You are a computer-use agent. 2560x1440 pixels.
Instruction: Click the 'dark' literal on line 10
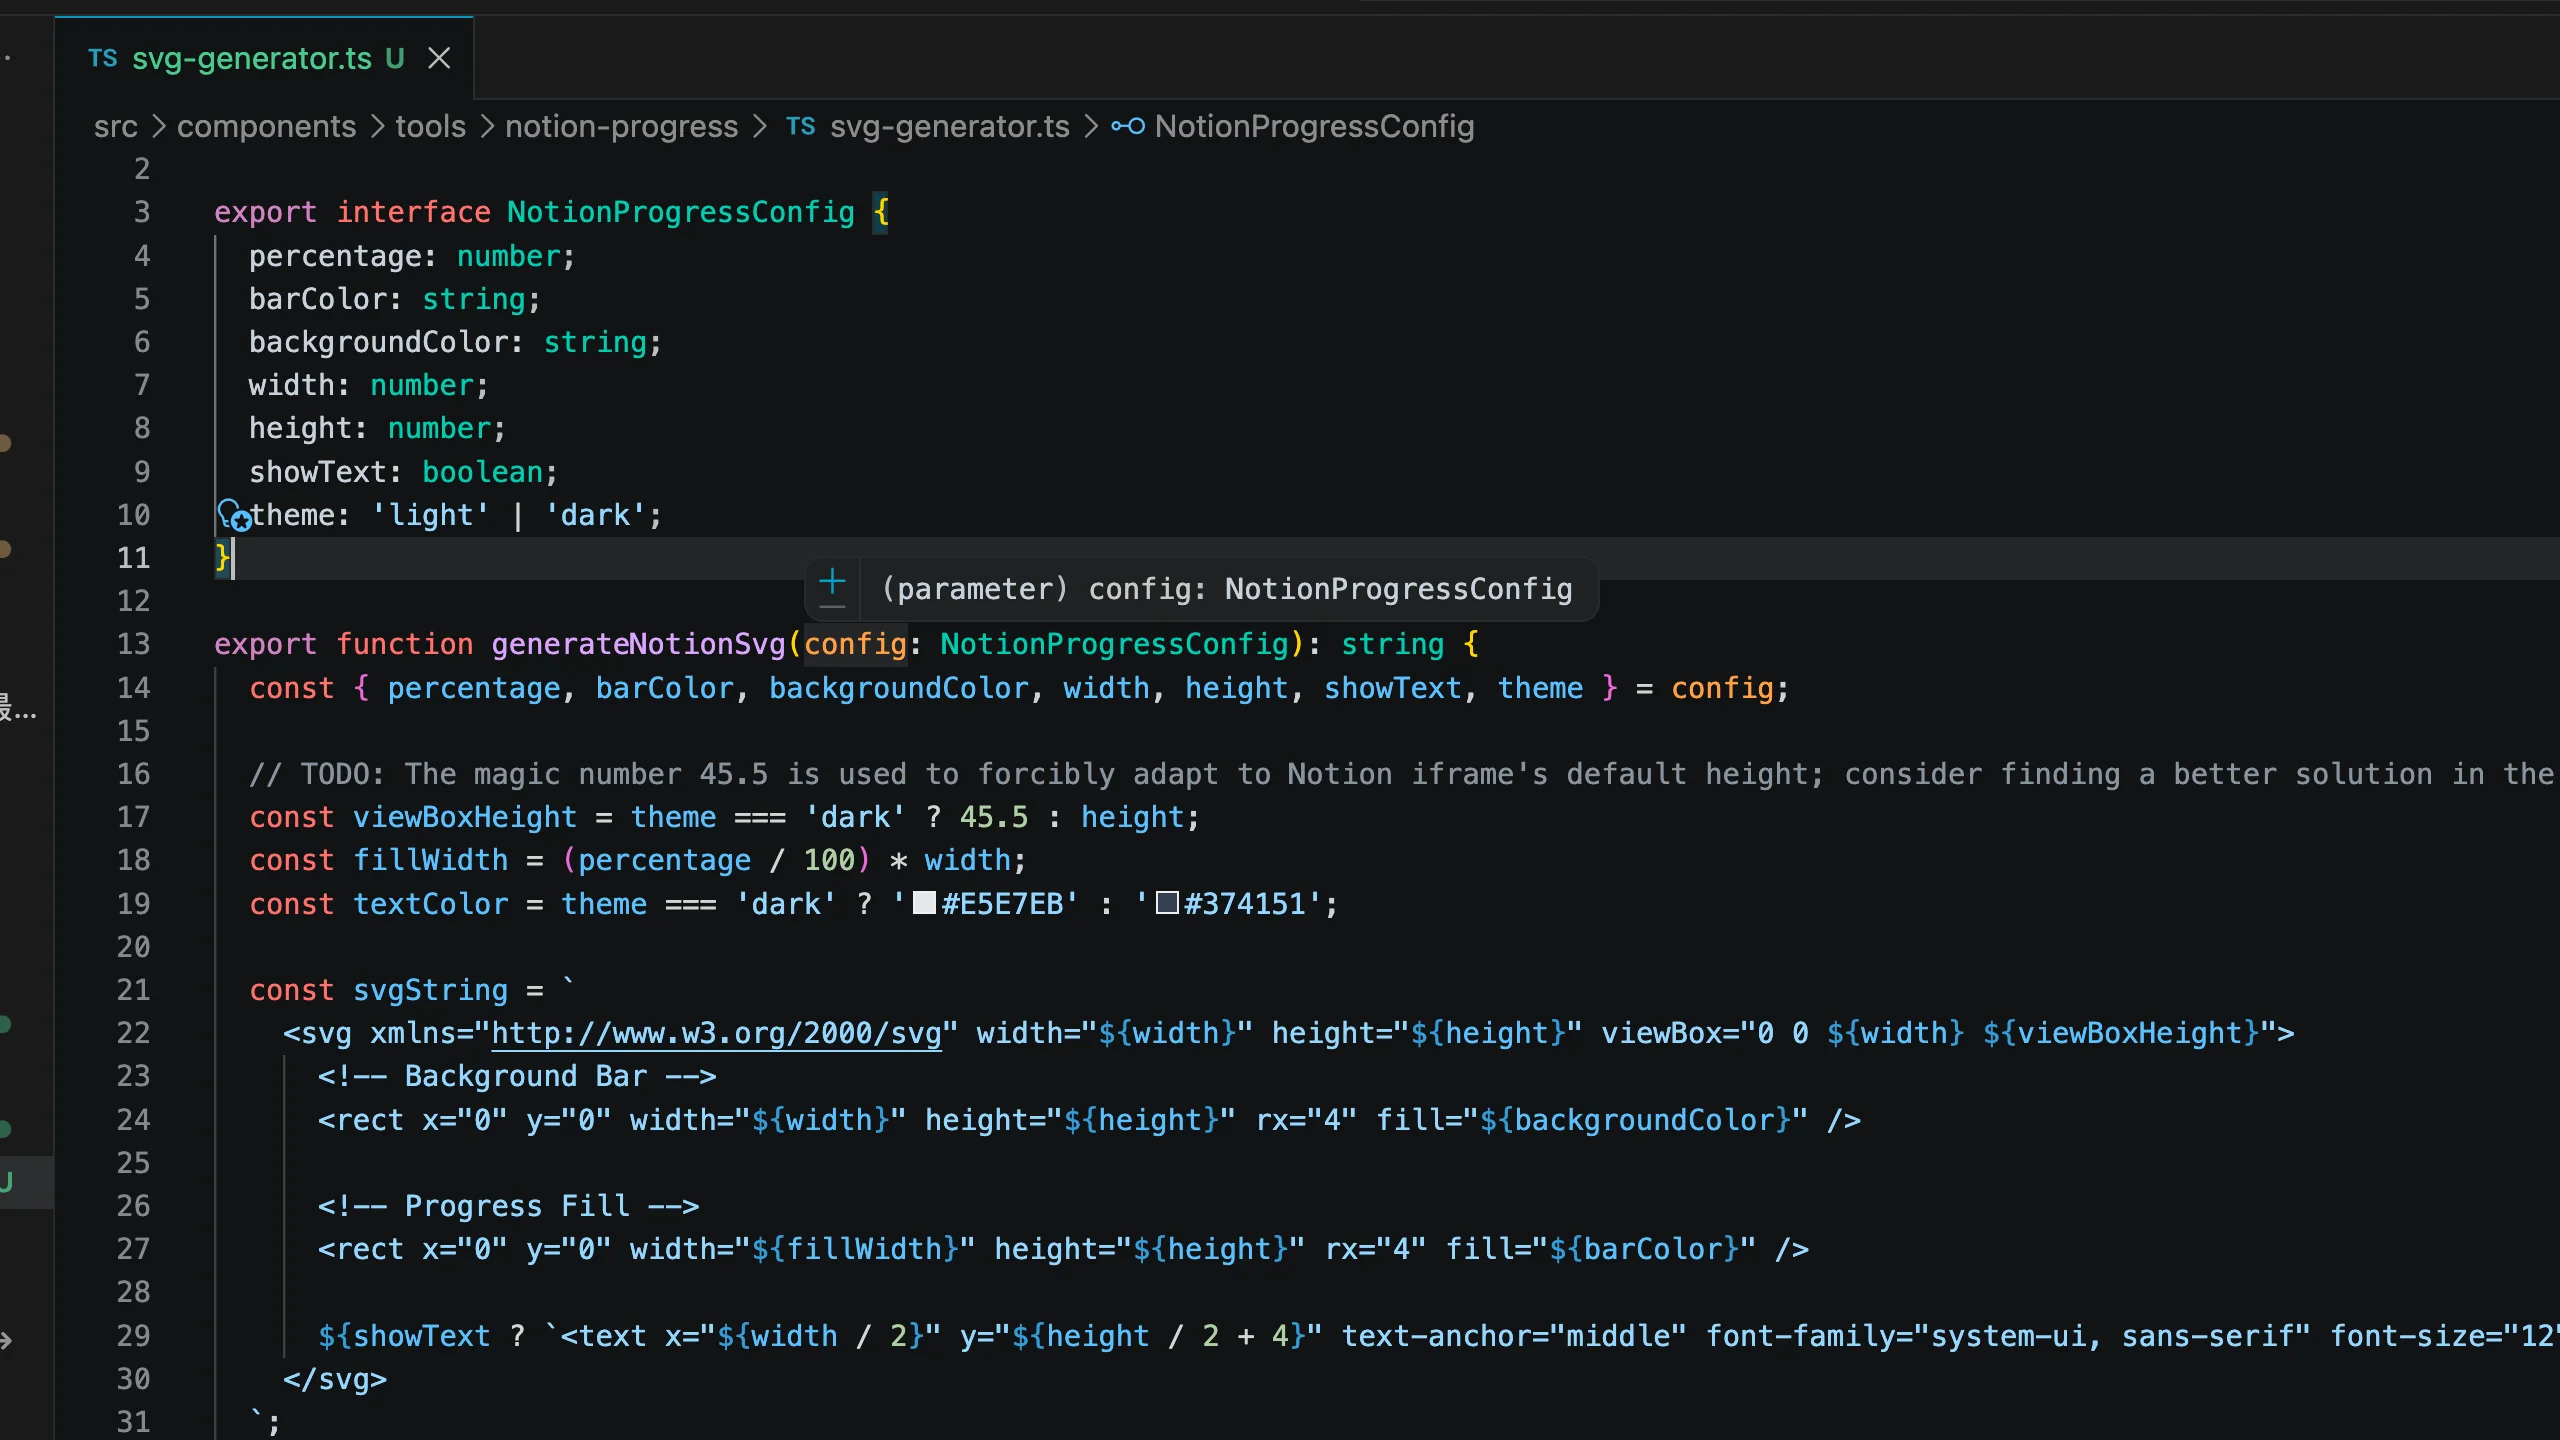(595, 515)
